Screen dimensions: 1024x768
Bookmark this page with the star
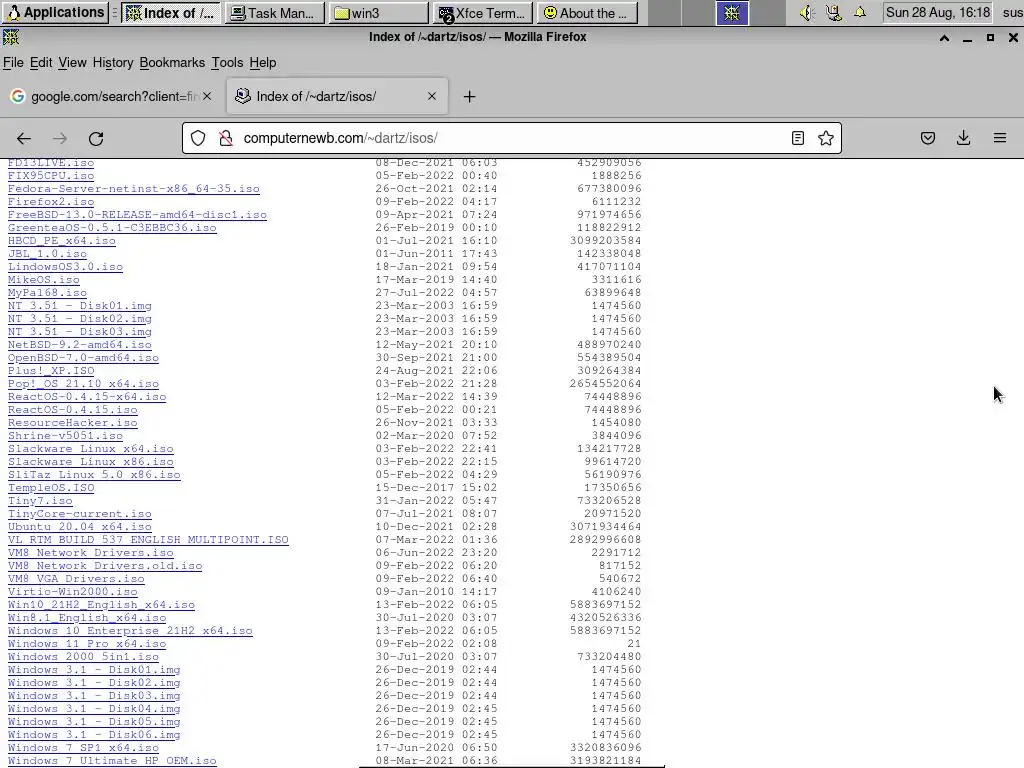click(825, 138)
